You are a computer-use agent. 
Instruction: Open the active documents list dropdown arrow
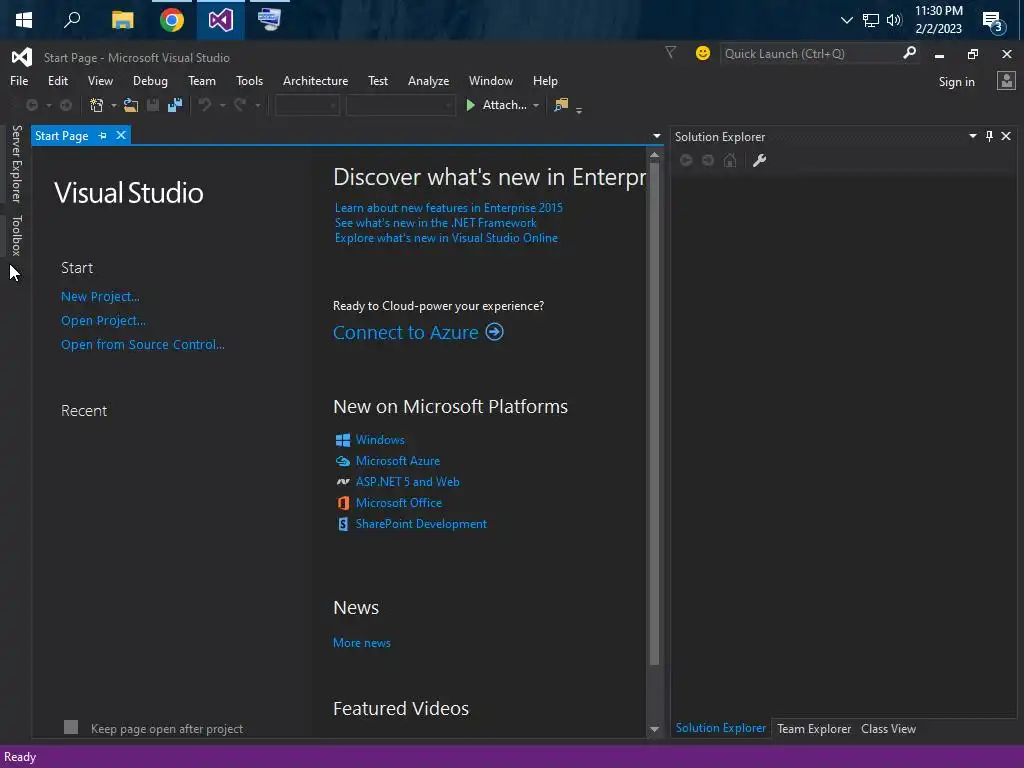point(656,136)
